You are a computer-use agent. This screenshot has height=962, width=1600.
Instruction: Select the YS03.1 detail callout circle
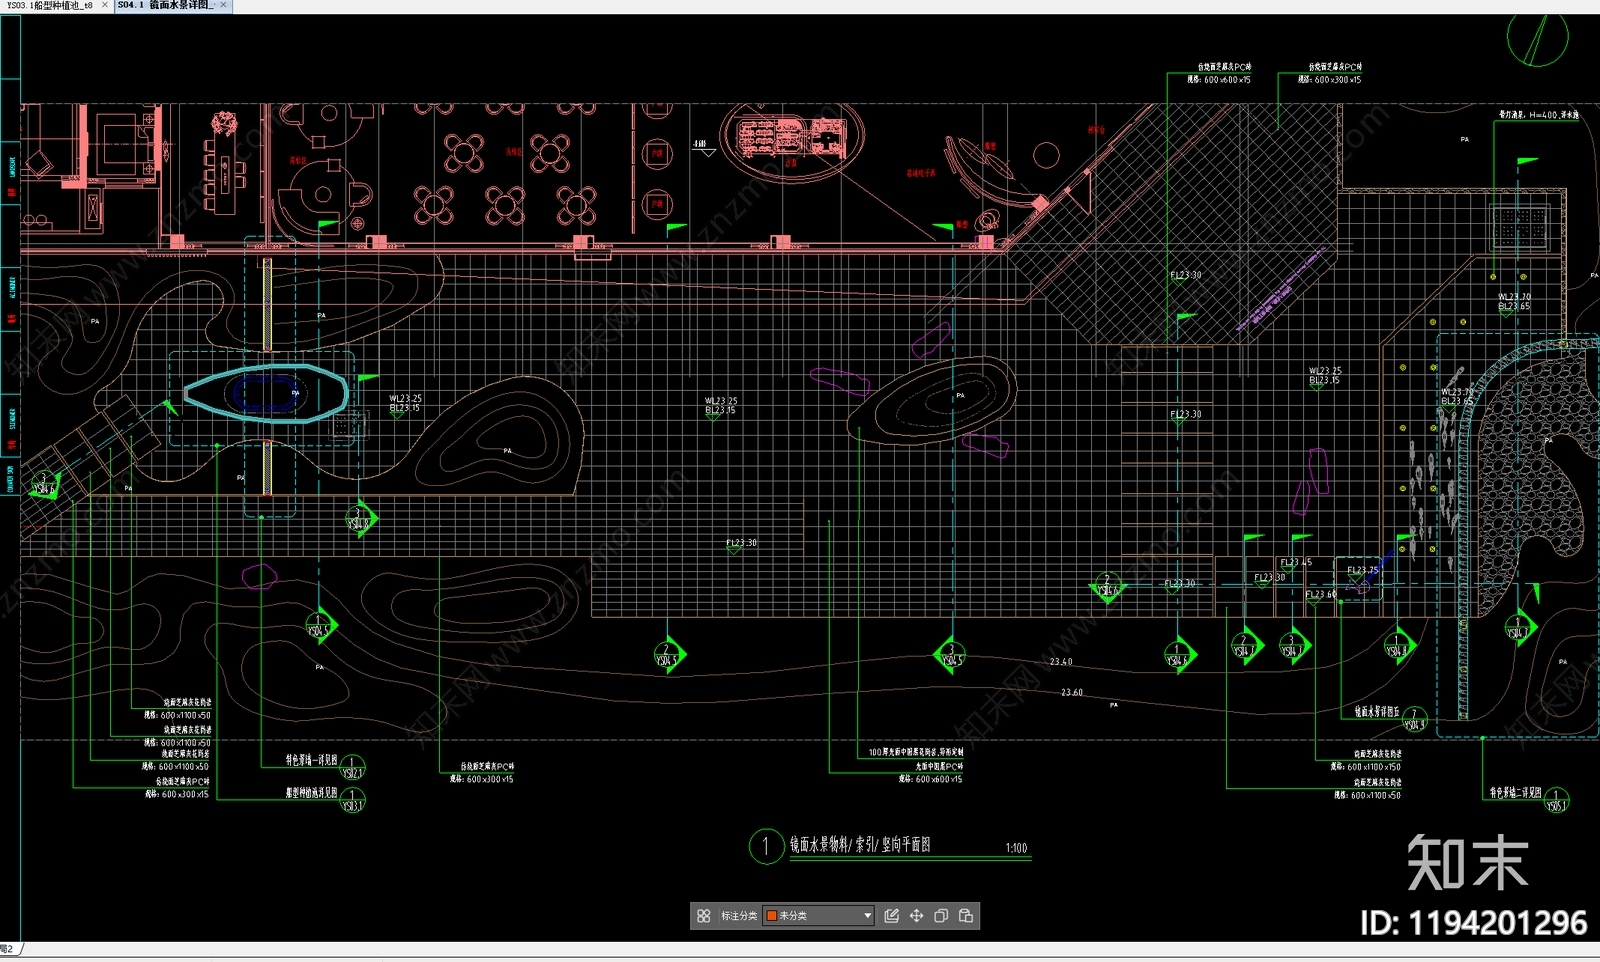(x=352, y=800)
